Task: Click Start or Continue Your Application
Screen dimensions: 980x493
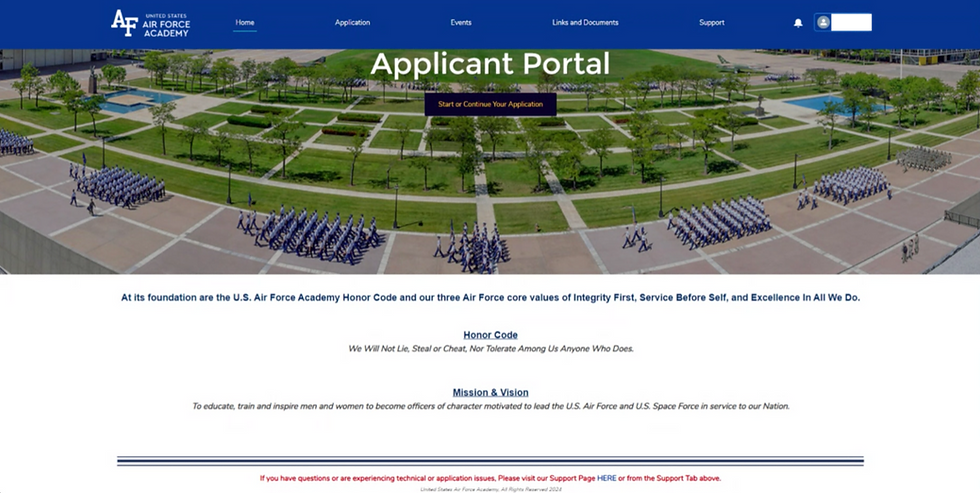Action: [x=491, y=104]
